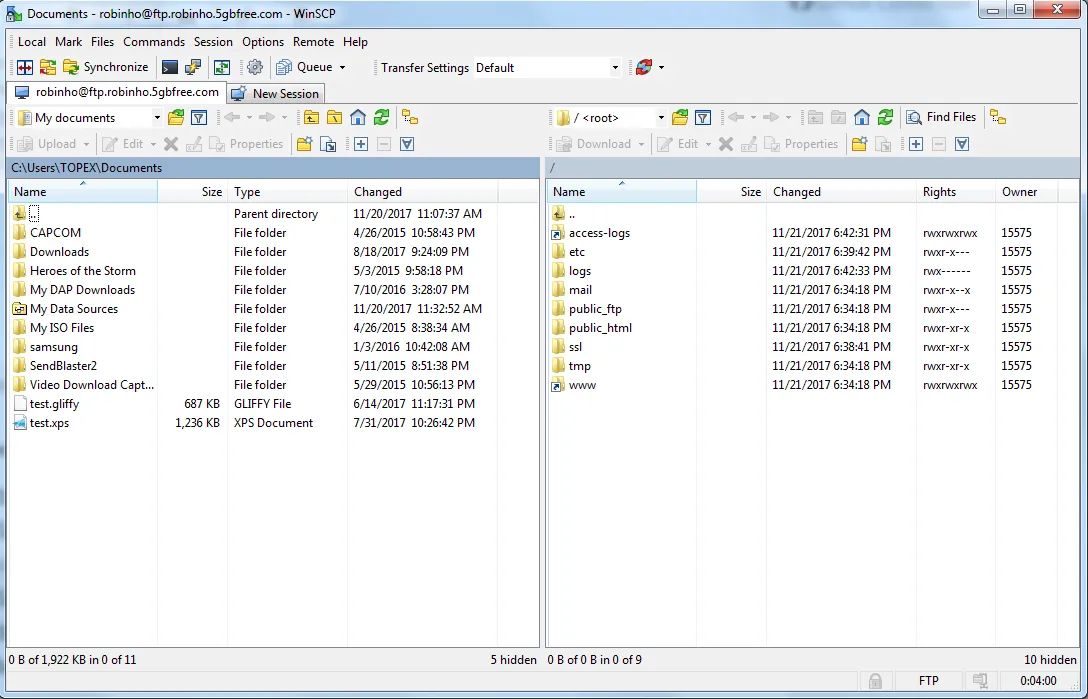Click the remote panel home icon
1088x699 pixels.
(862, 117)
